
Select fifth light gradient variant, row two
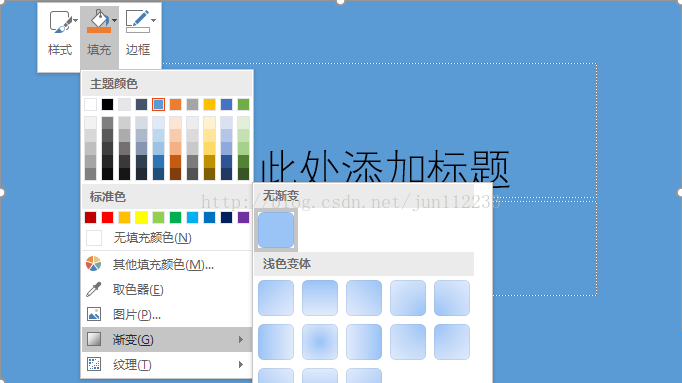click(451, 342)
